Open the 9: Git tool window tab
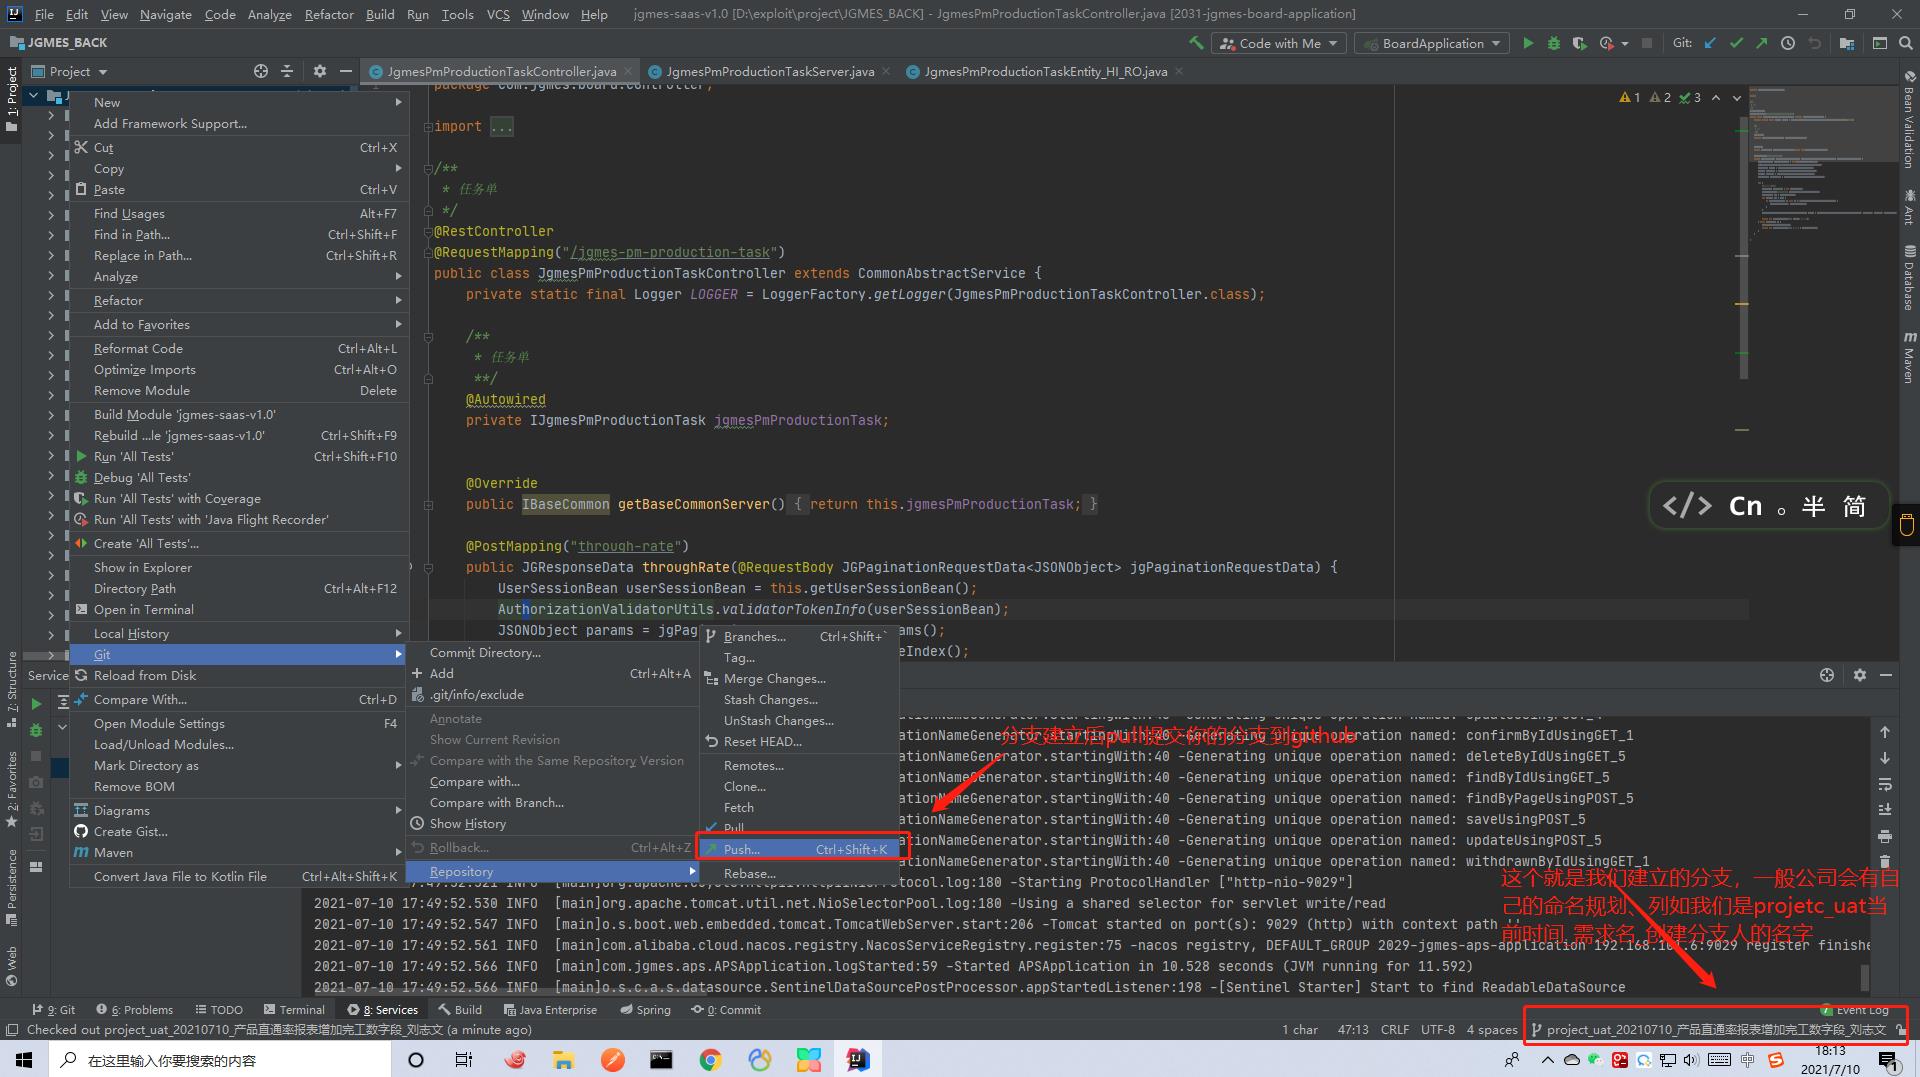The width and height of the screenshot is (1920, 1077). click(54, 1010)
